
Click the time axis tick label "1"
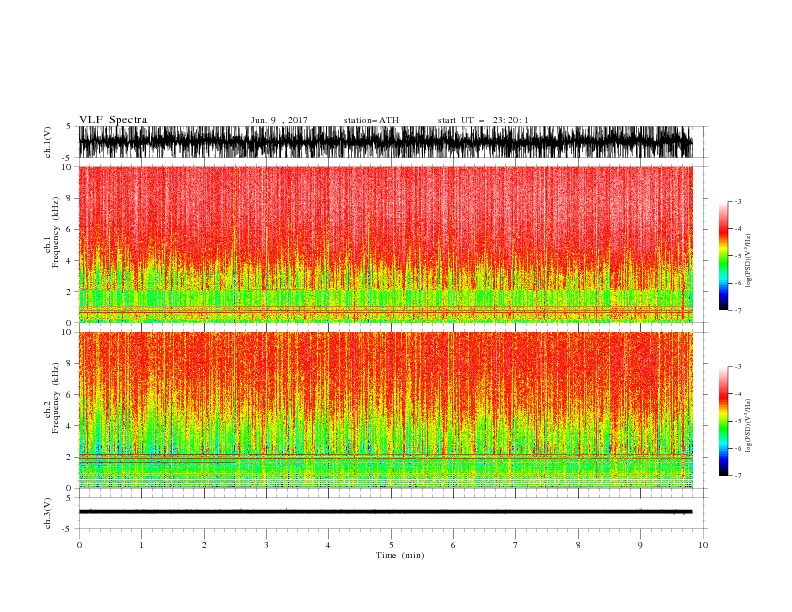point(141,545)
